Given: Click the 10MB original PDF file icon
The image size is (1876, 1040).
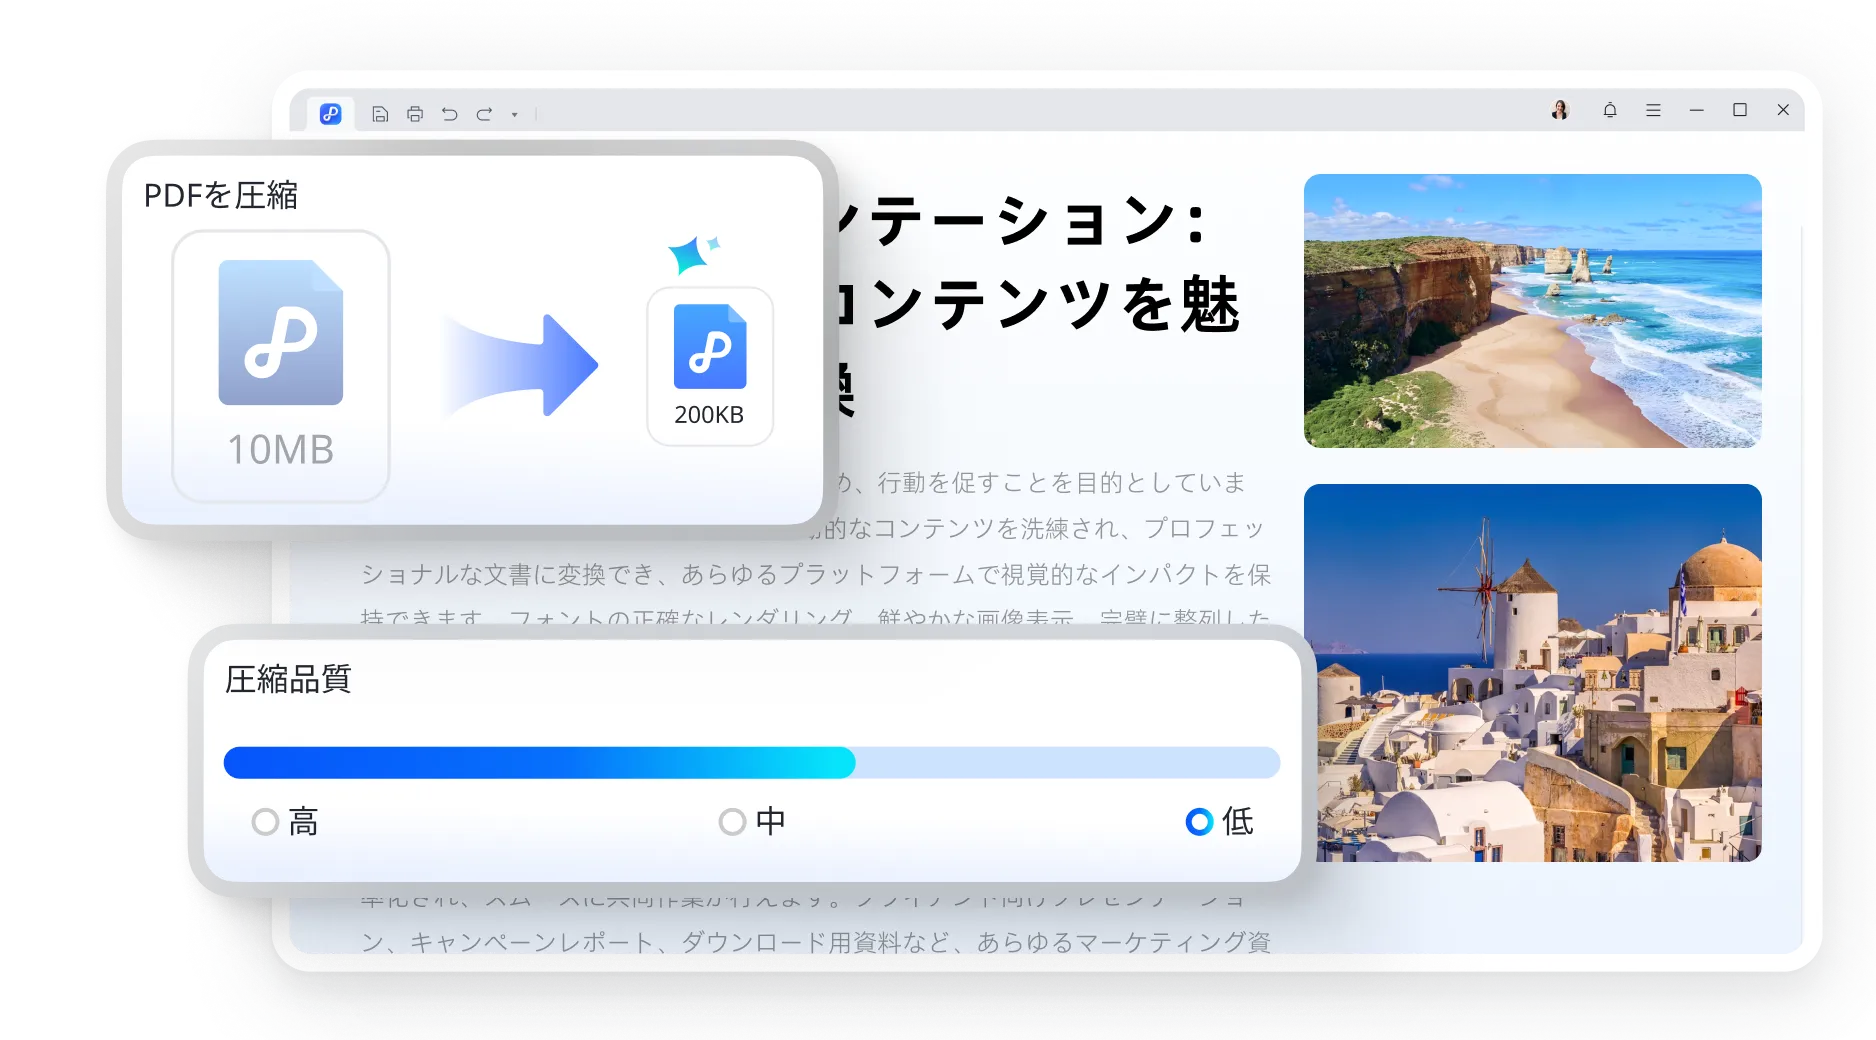Looking at the screenshot, I should click(x=281, y=333).
